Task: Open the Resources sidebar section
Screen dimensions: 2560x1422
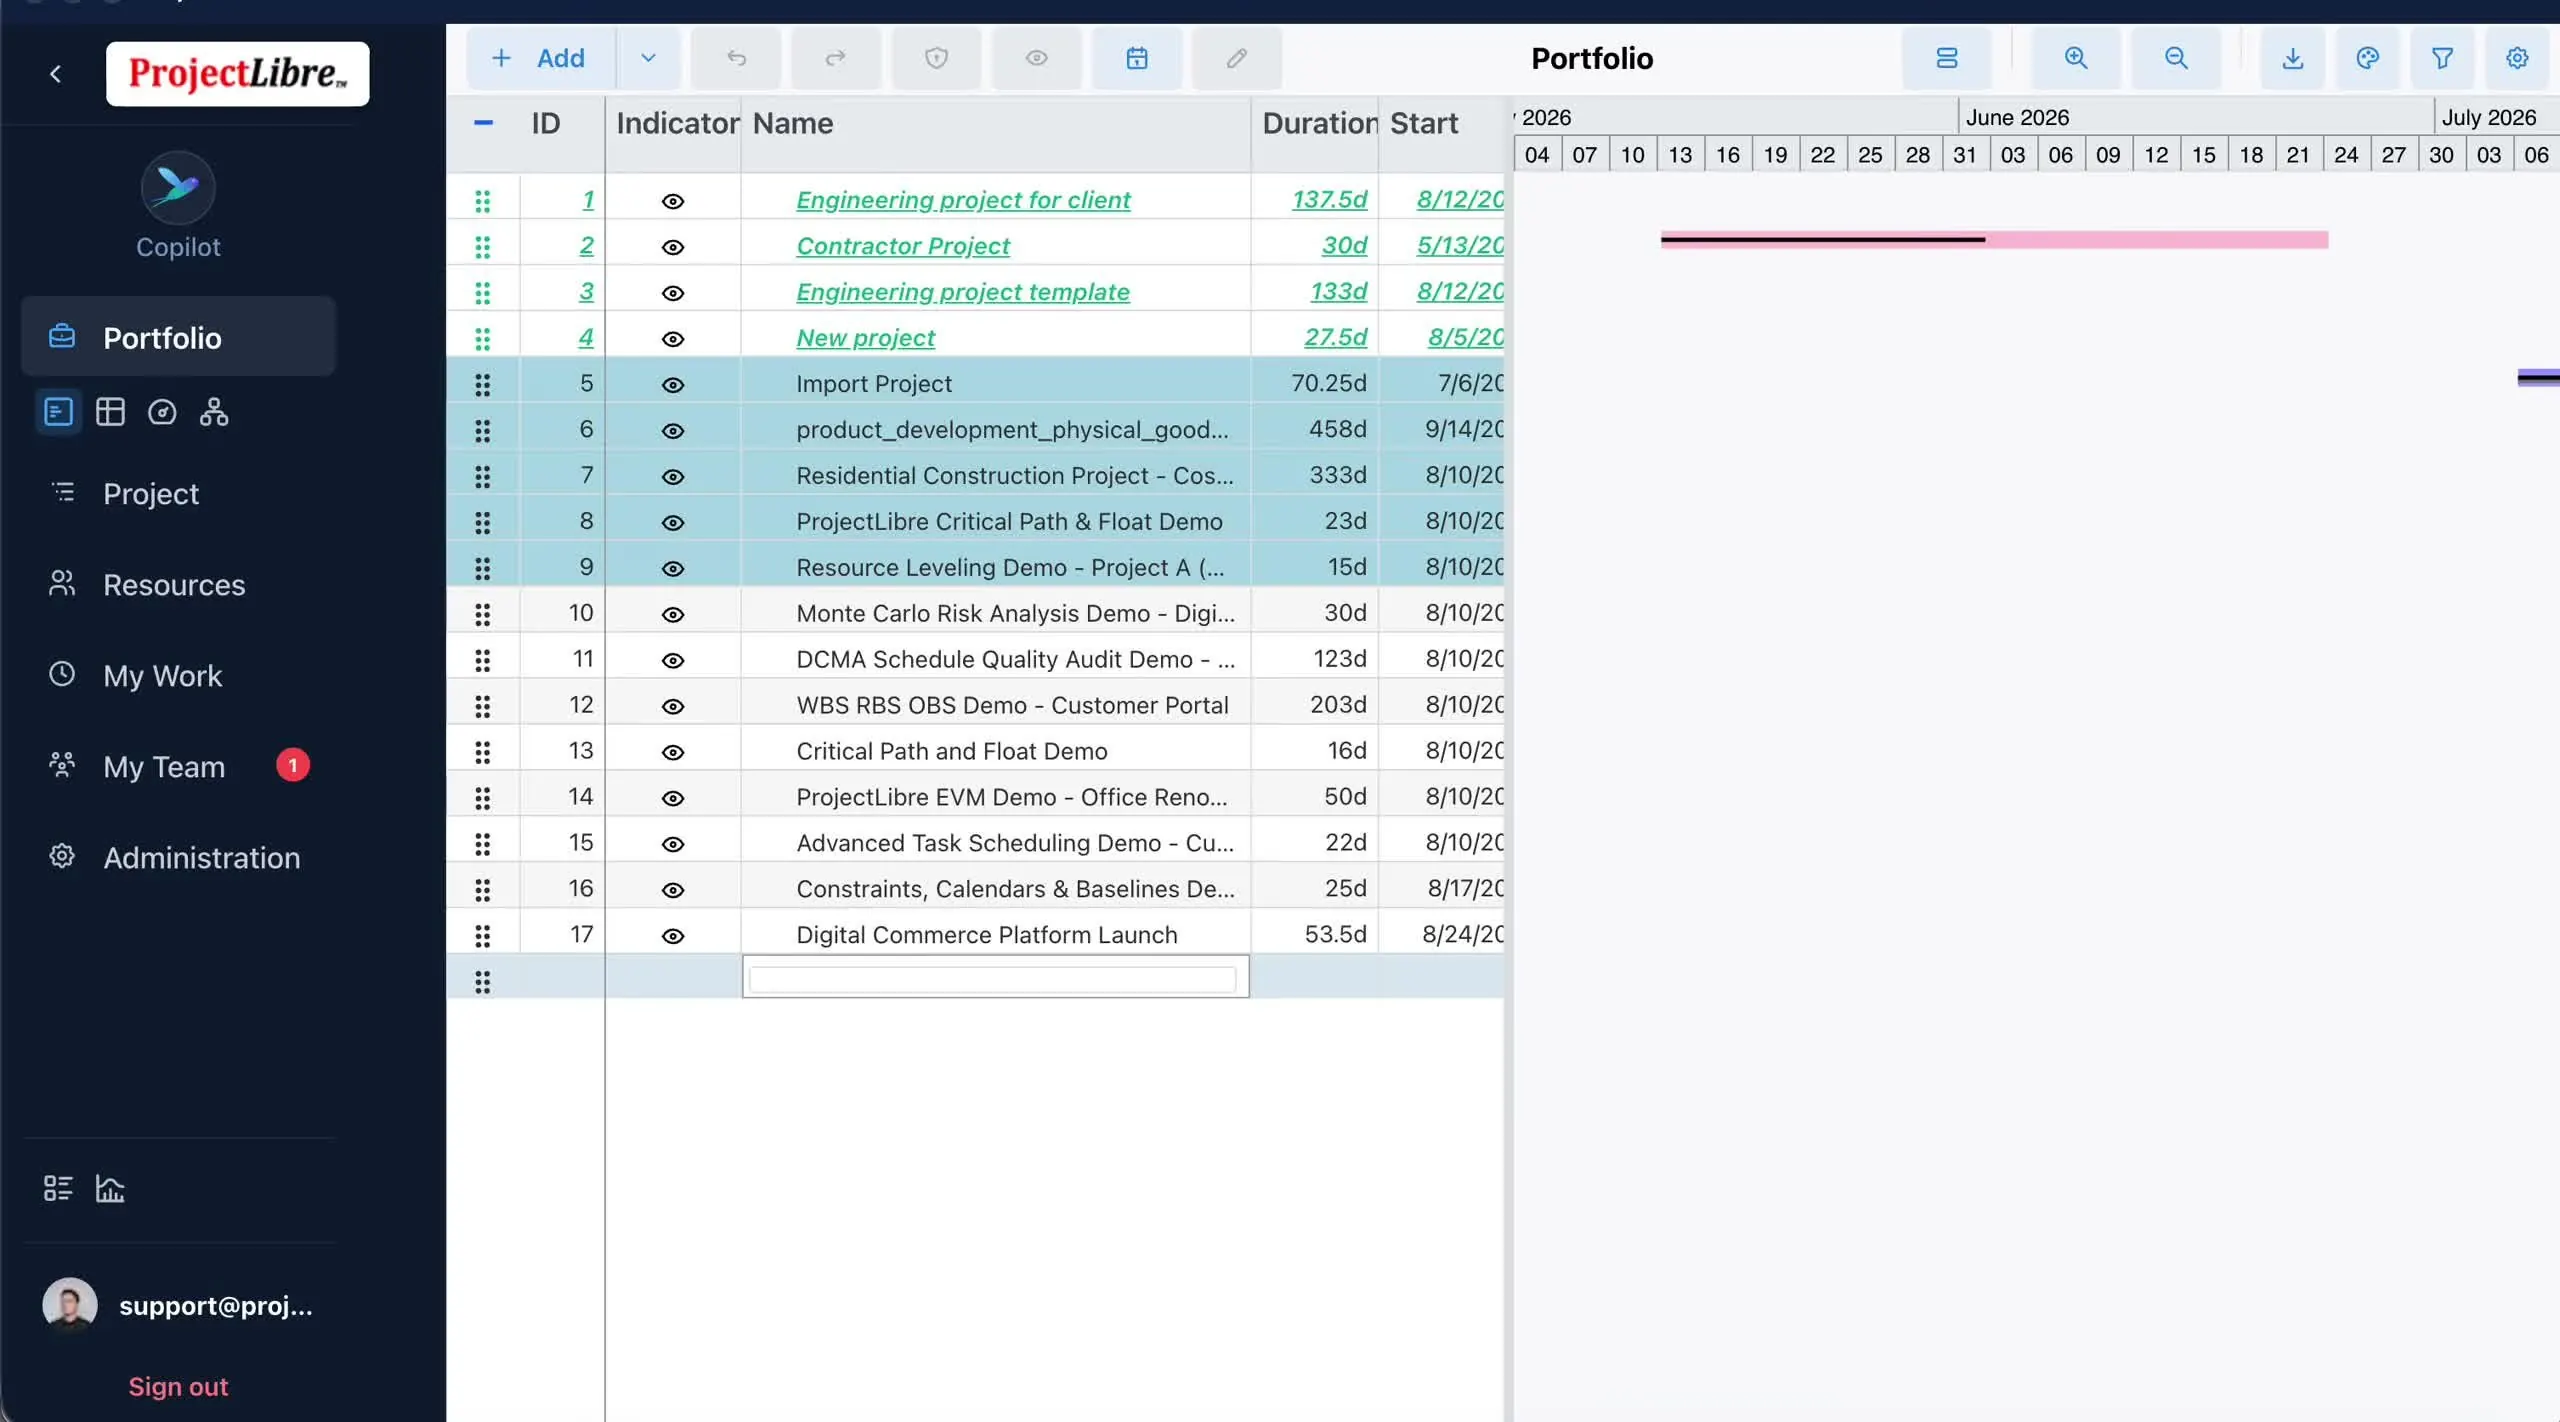Action: (178, 584)
